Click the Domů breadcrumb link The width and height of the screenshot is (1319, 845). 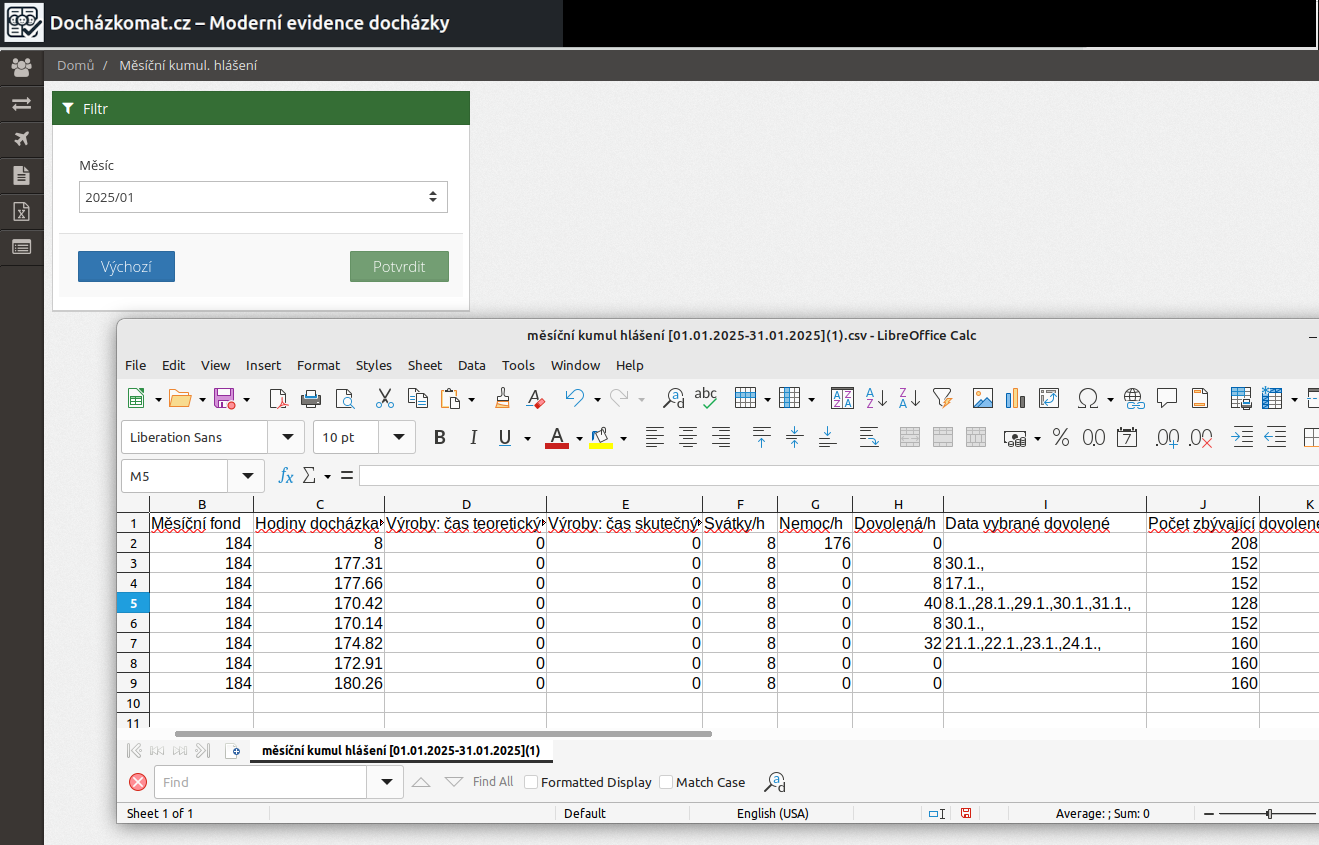75,65
